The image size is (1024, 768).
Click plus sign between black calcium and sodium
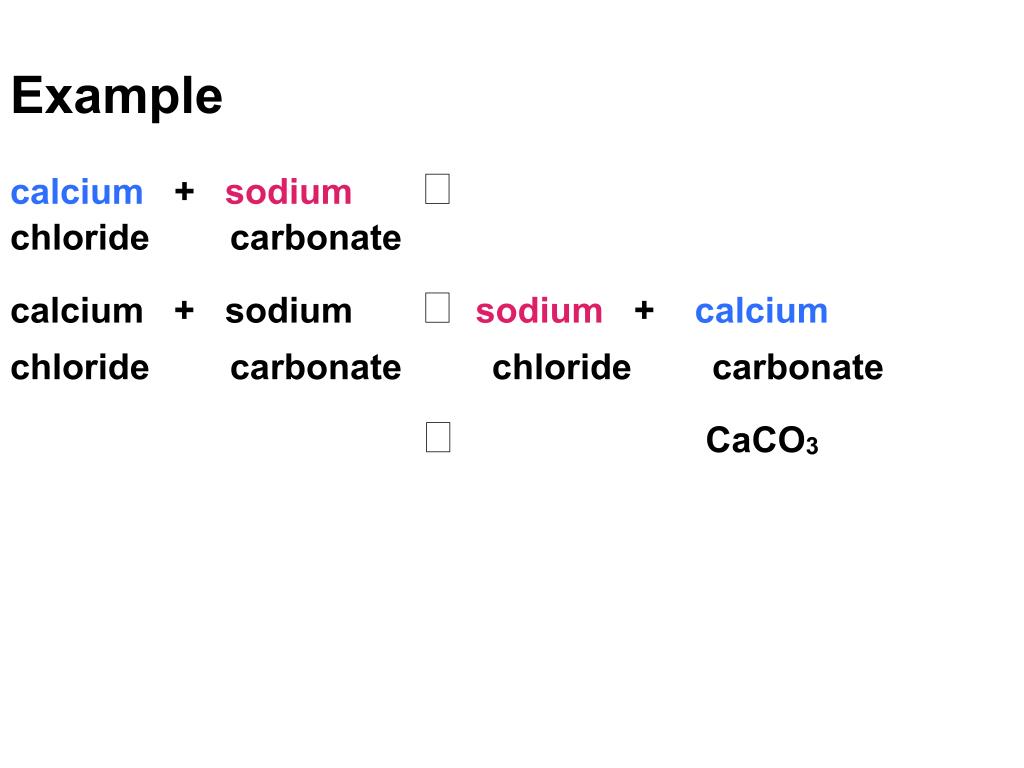coord(184,310)
